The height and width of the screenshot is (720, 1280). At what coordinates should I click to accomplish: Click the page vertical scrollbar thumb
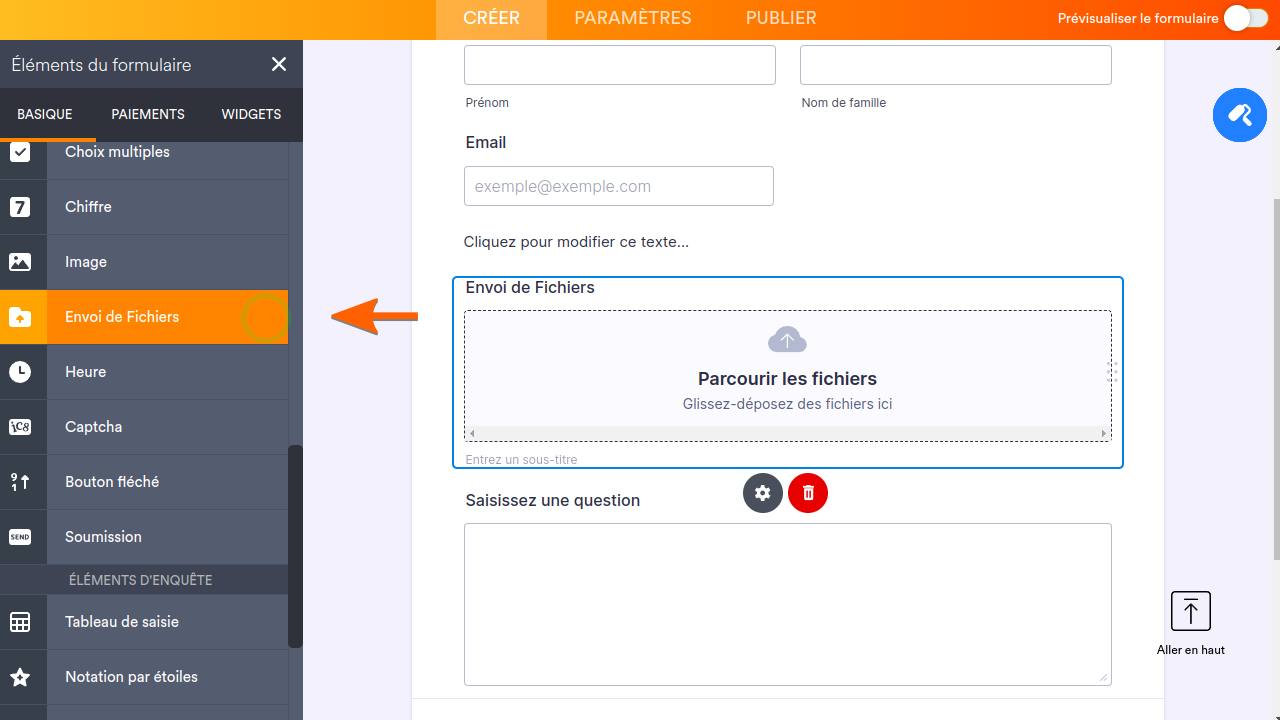click(1275, 380)
